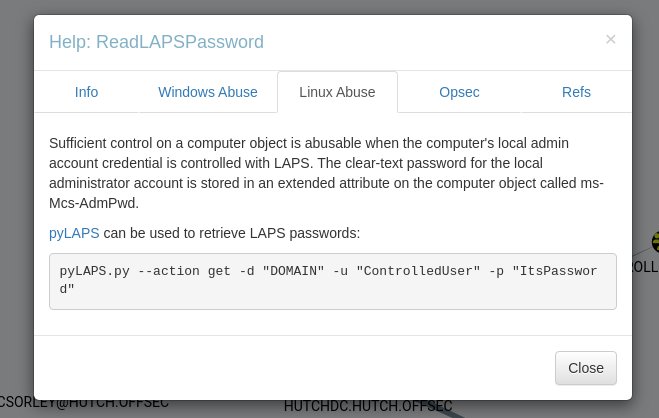
Task: Go to the Refs tab
Action: tap(576, 92)
